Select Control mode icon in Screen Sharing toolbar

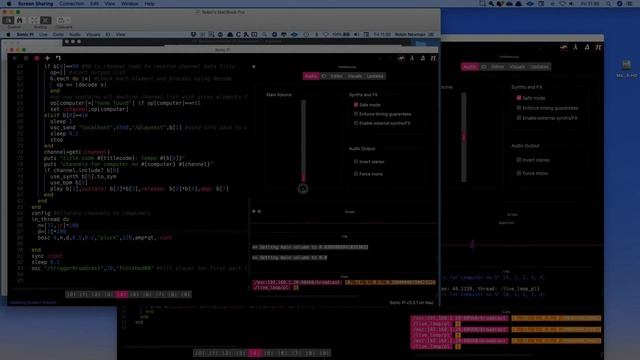8,20
